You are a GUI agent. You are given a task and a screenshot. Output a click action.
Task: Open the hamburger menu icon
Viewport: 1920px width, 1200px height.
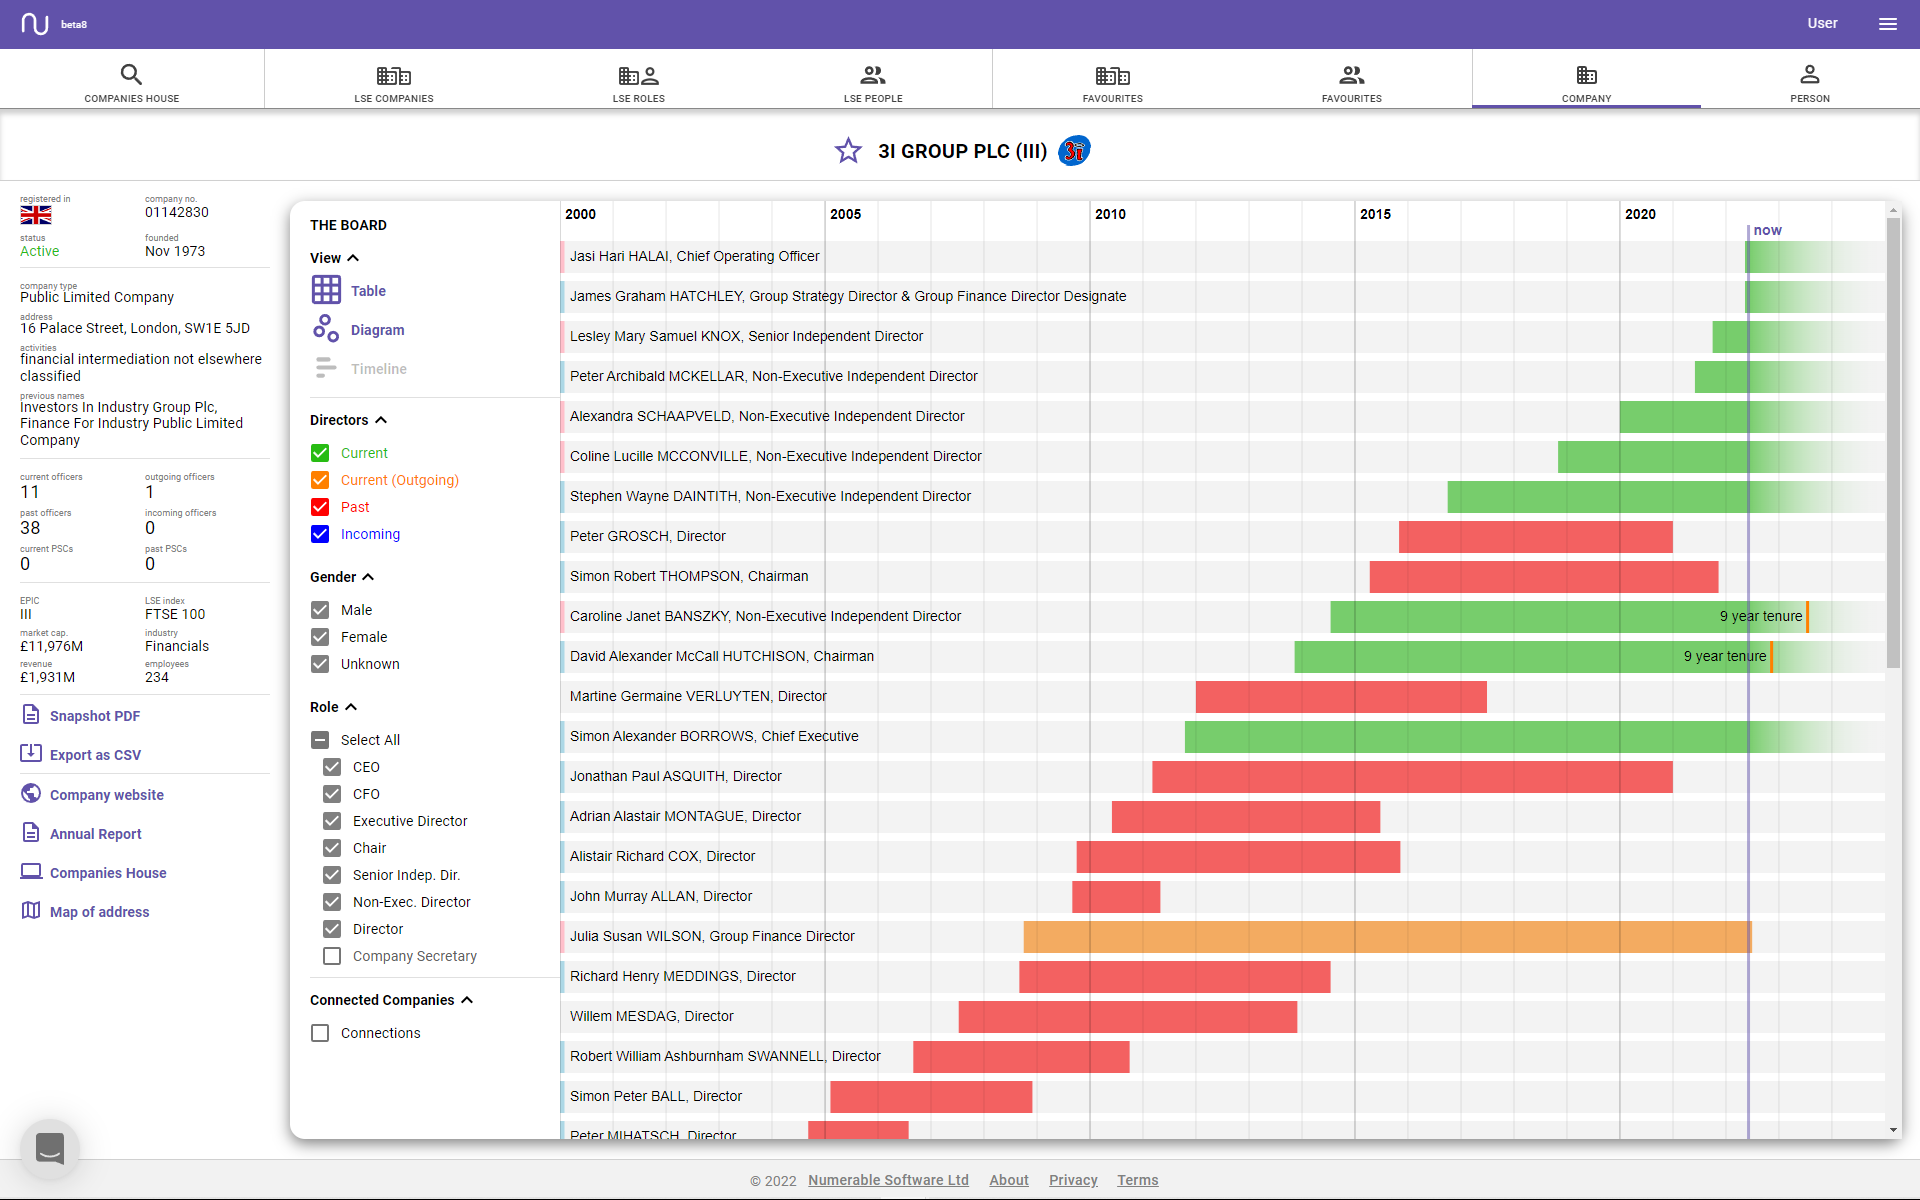coord(1888,24)
